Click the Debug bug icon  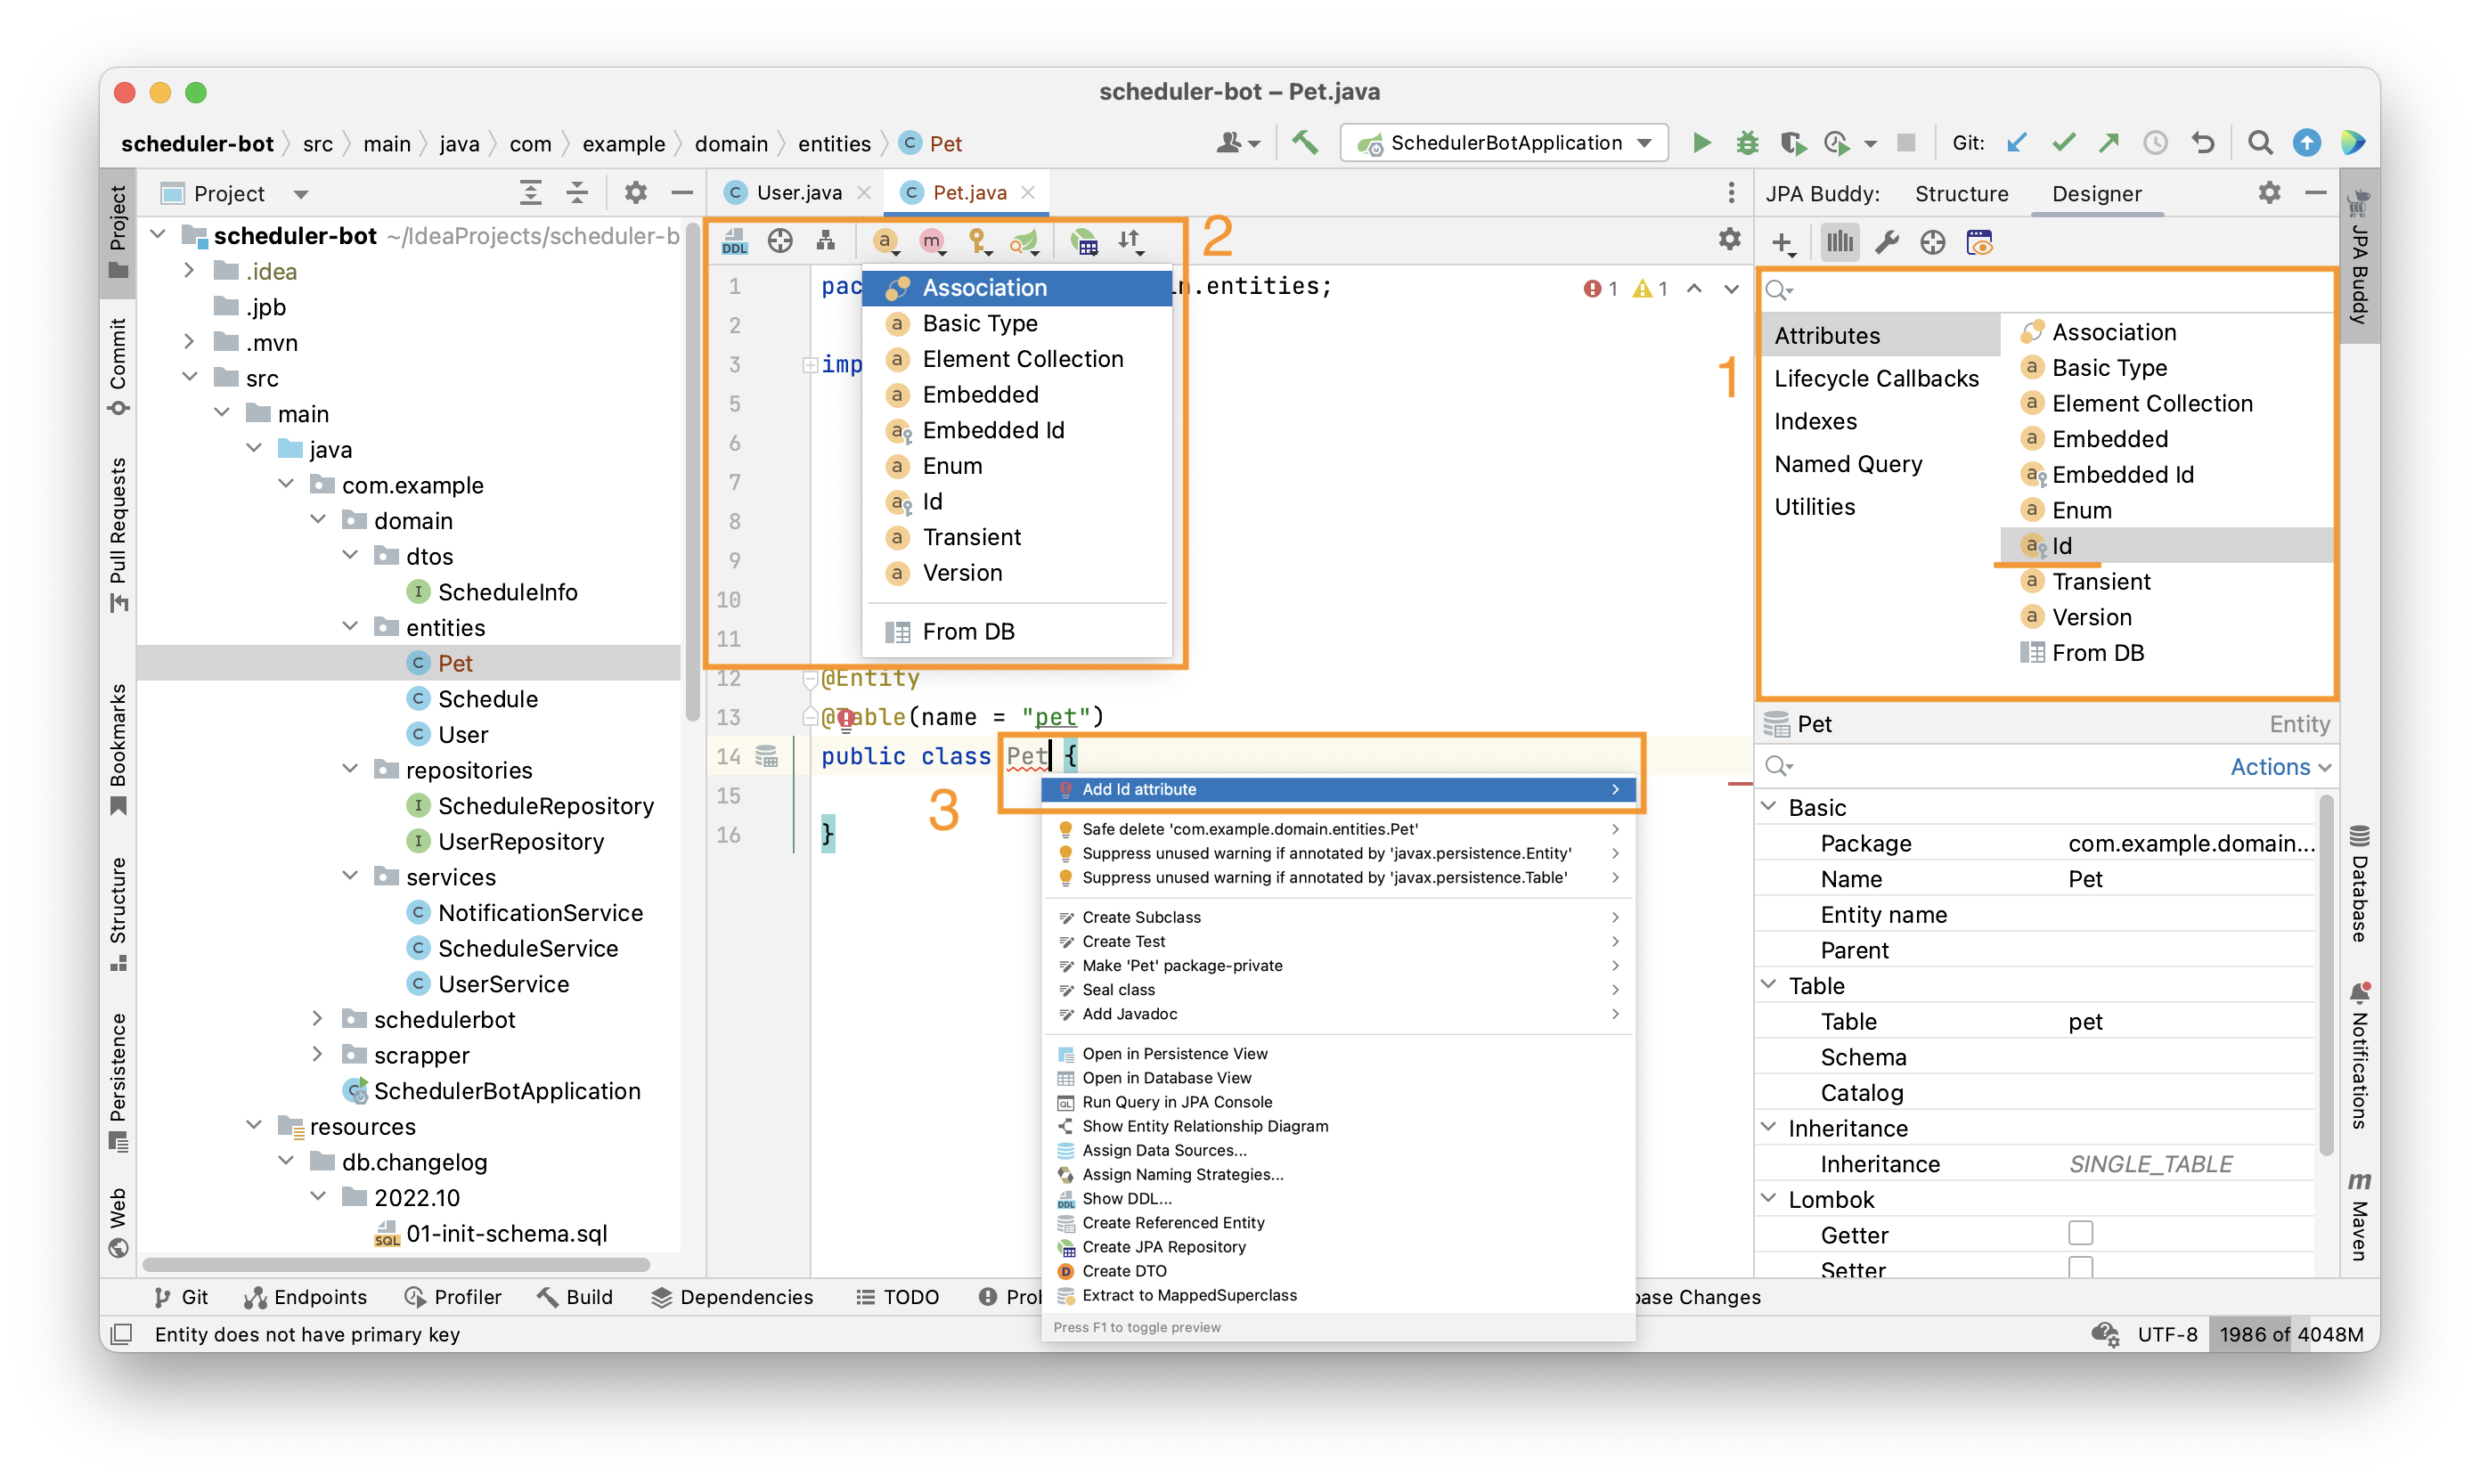coord(1746,143)
